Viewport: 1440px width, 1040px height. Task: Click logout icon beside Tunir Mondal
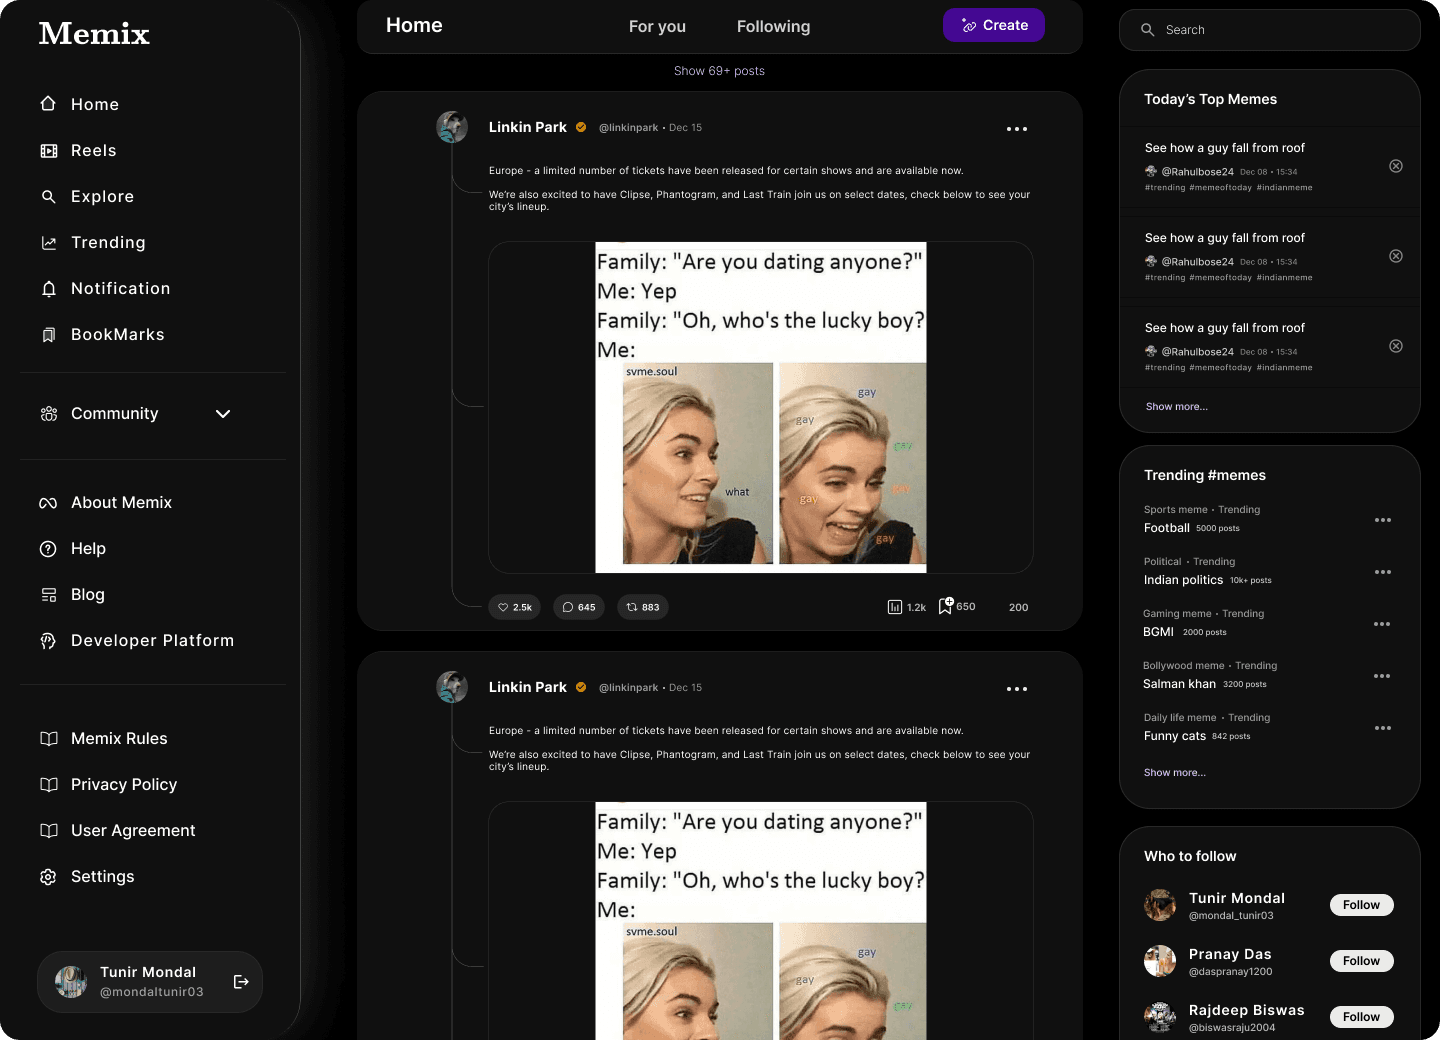(x=241, y=982)
